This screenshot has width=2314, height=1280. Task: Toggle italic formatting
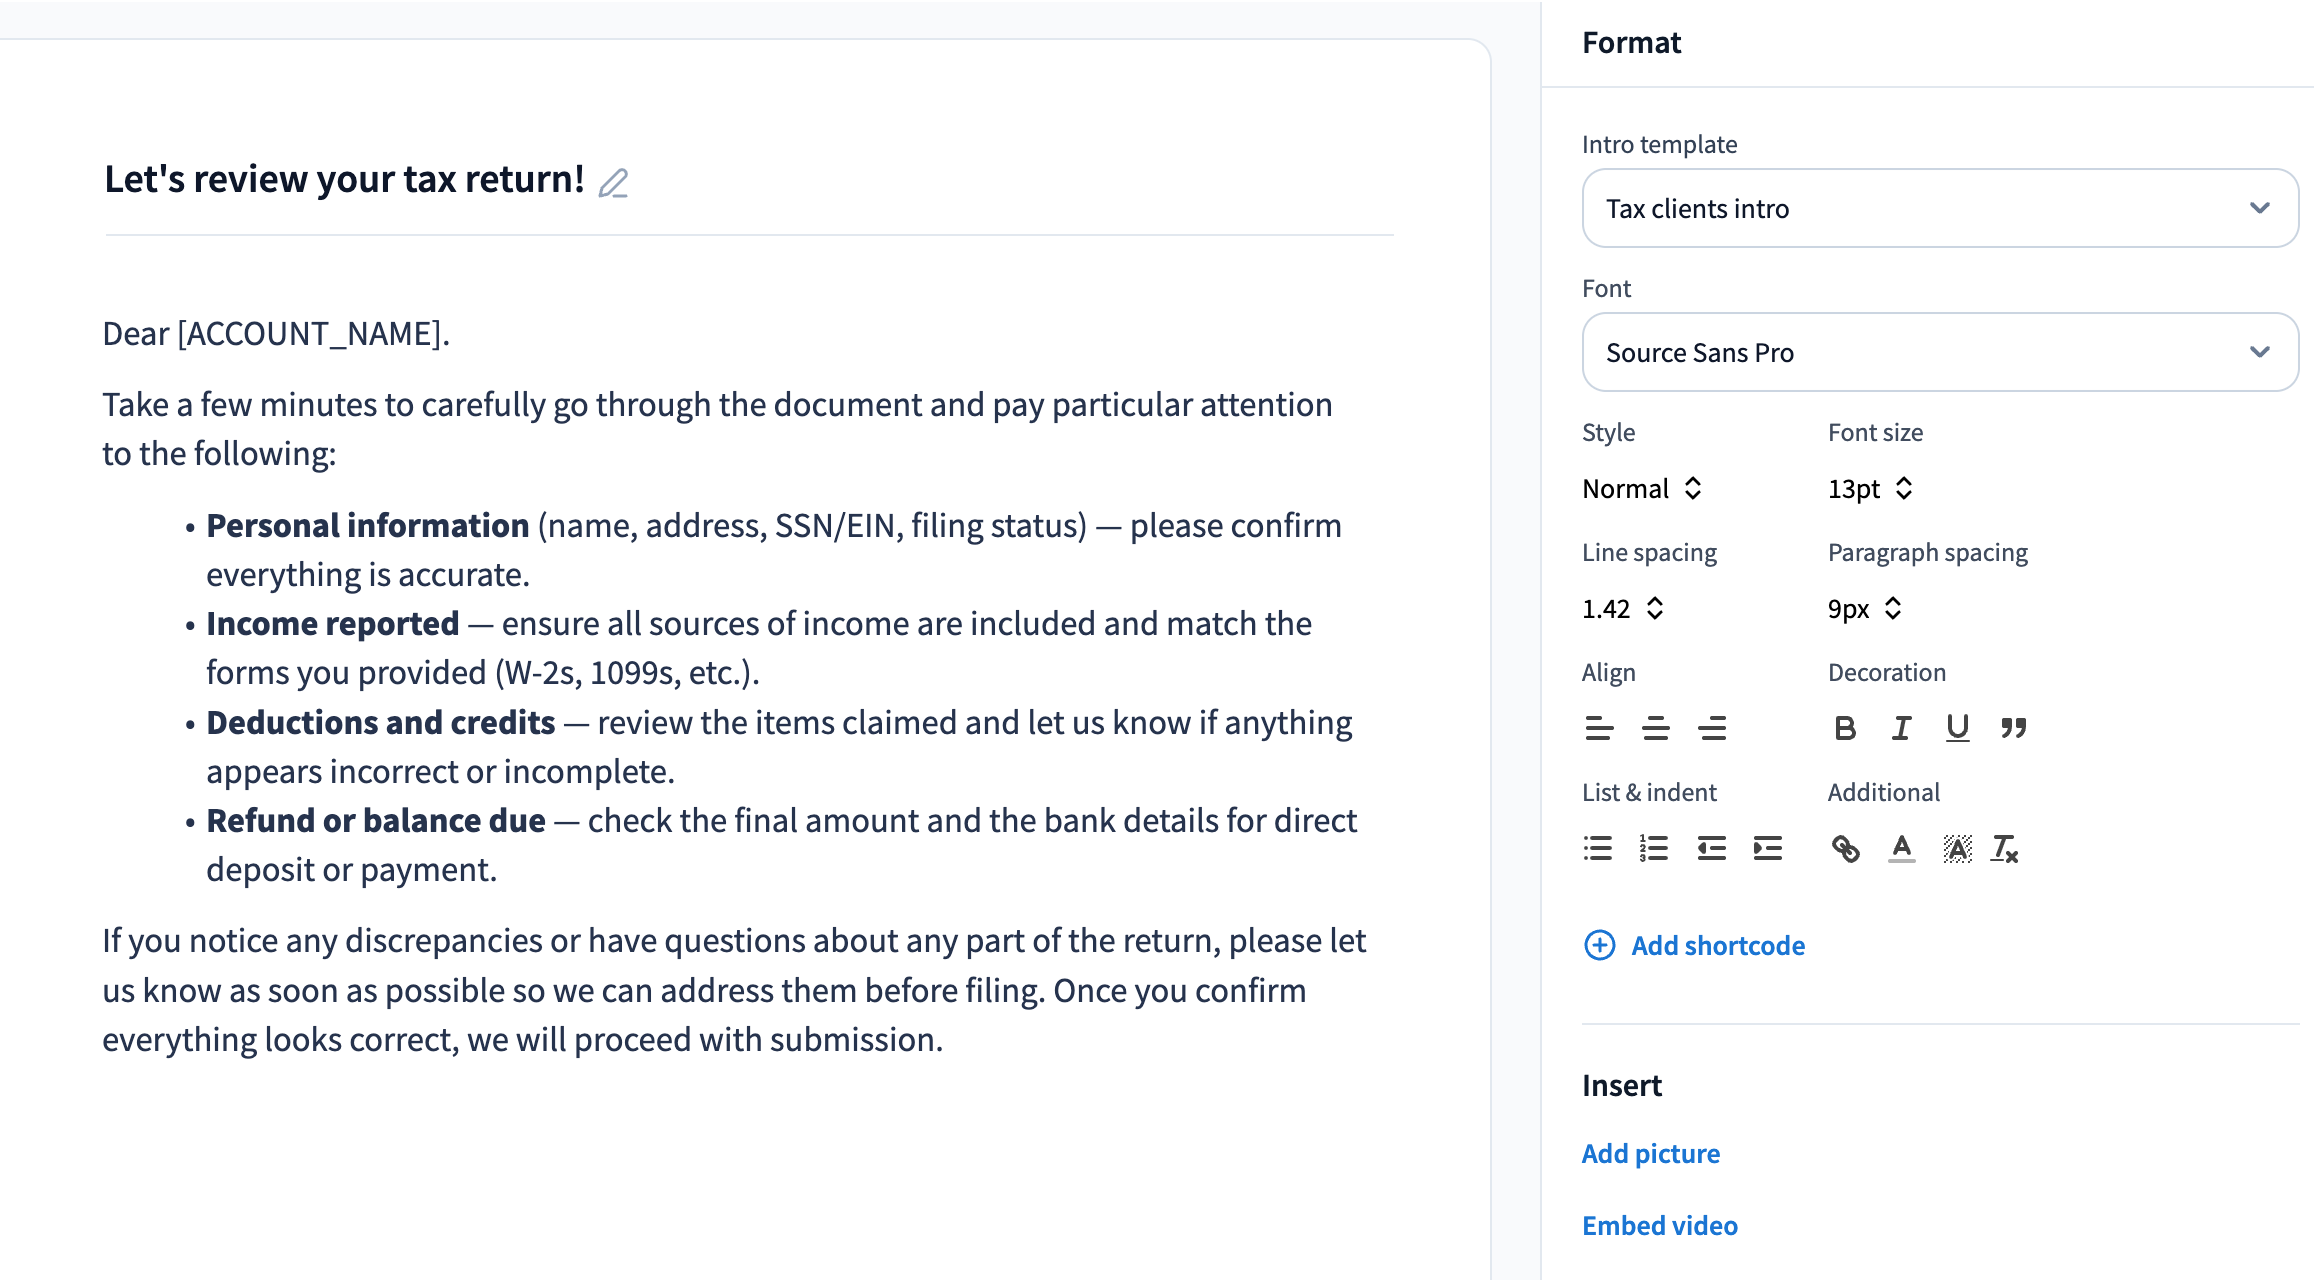pyautogui.click(x=1901, y=728)
